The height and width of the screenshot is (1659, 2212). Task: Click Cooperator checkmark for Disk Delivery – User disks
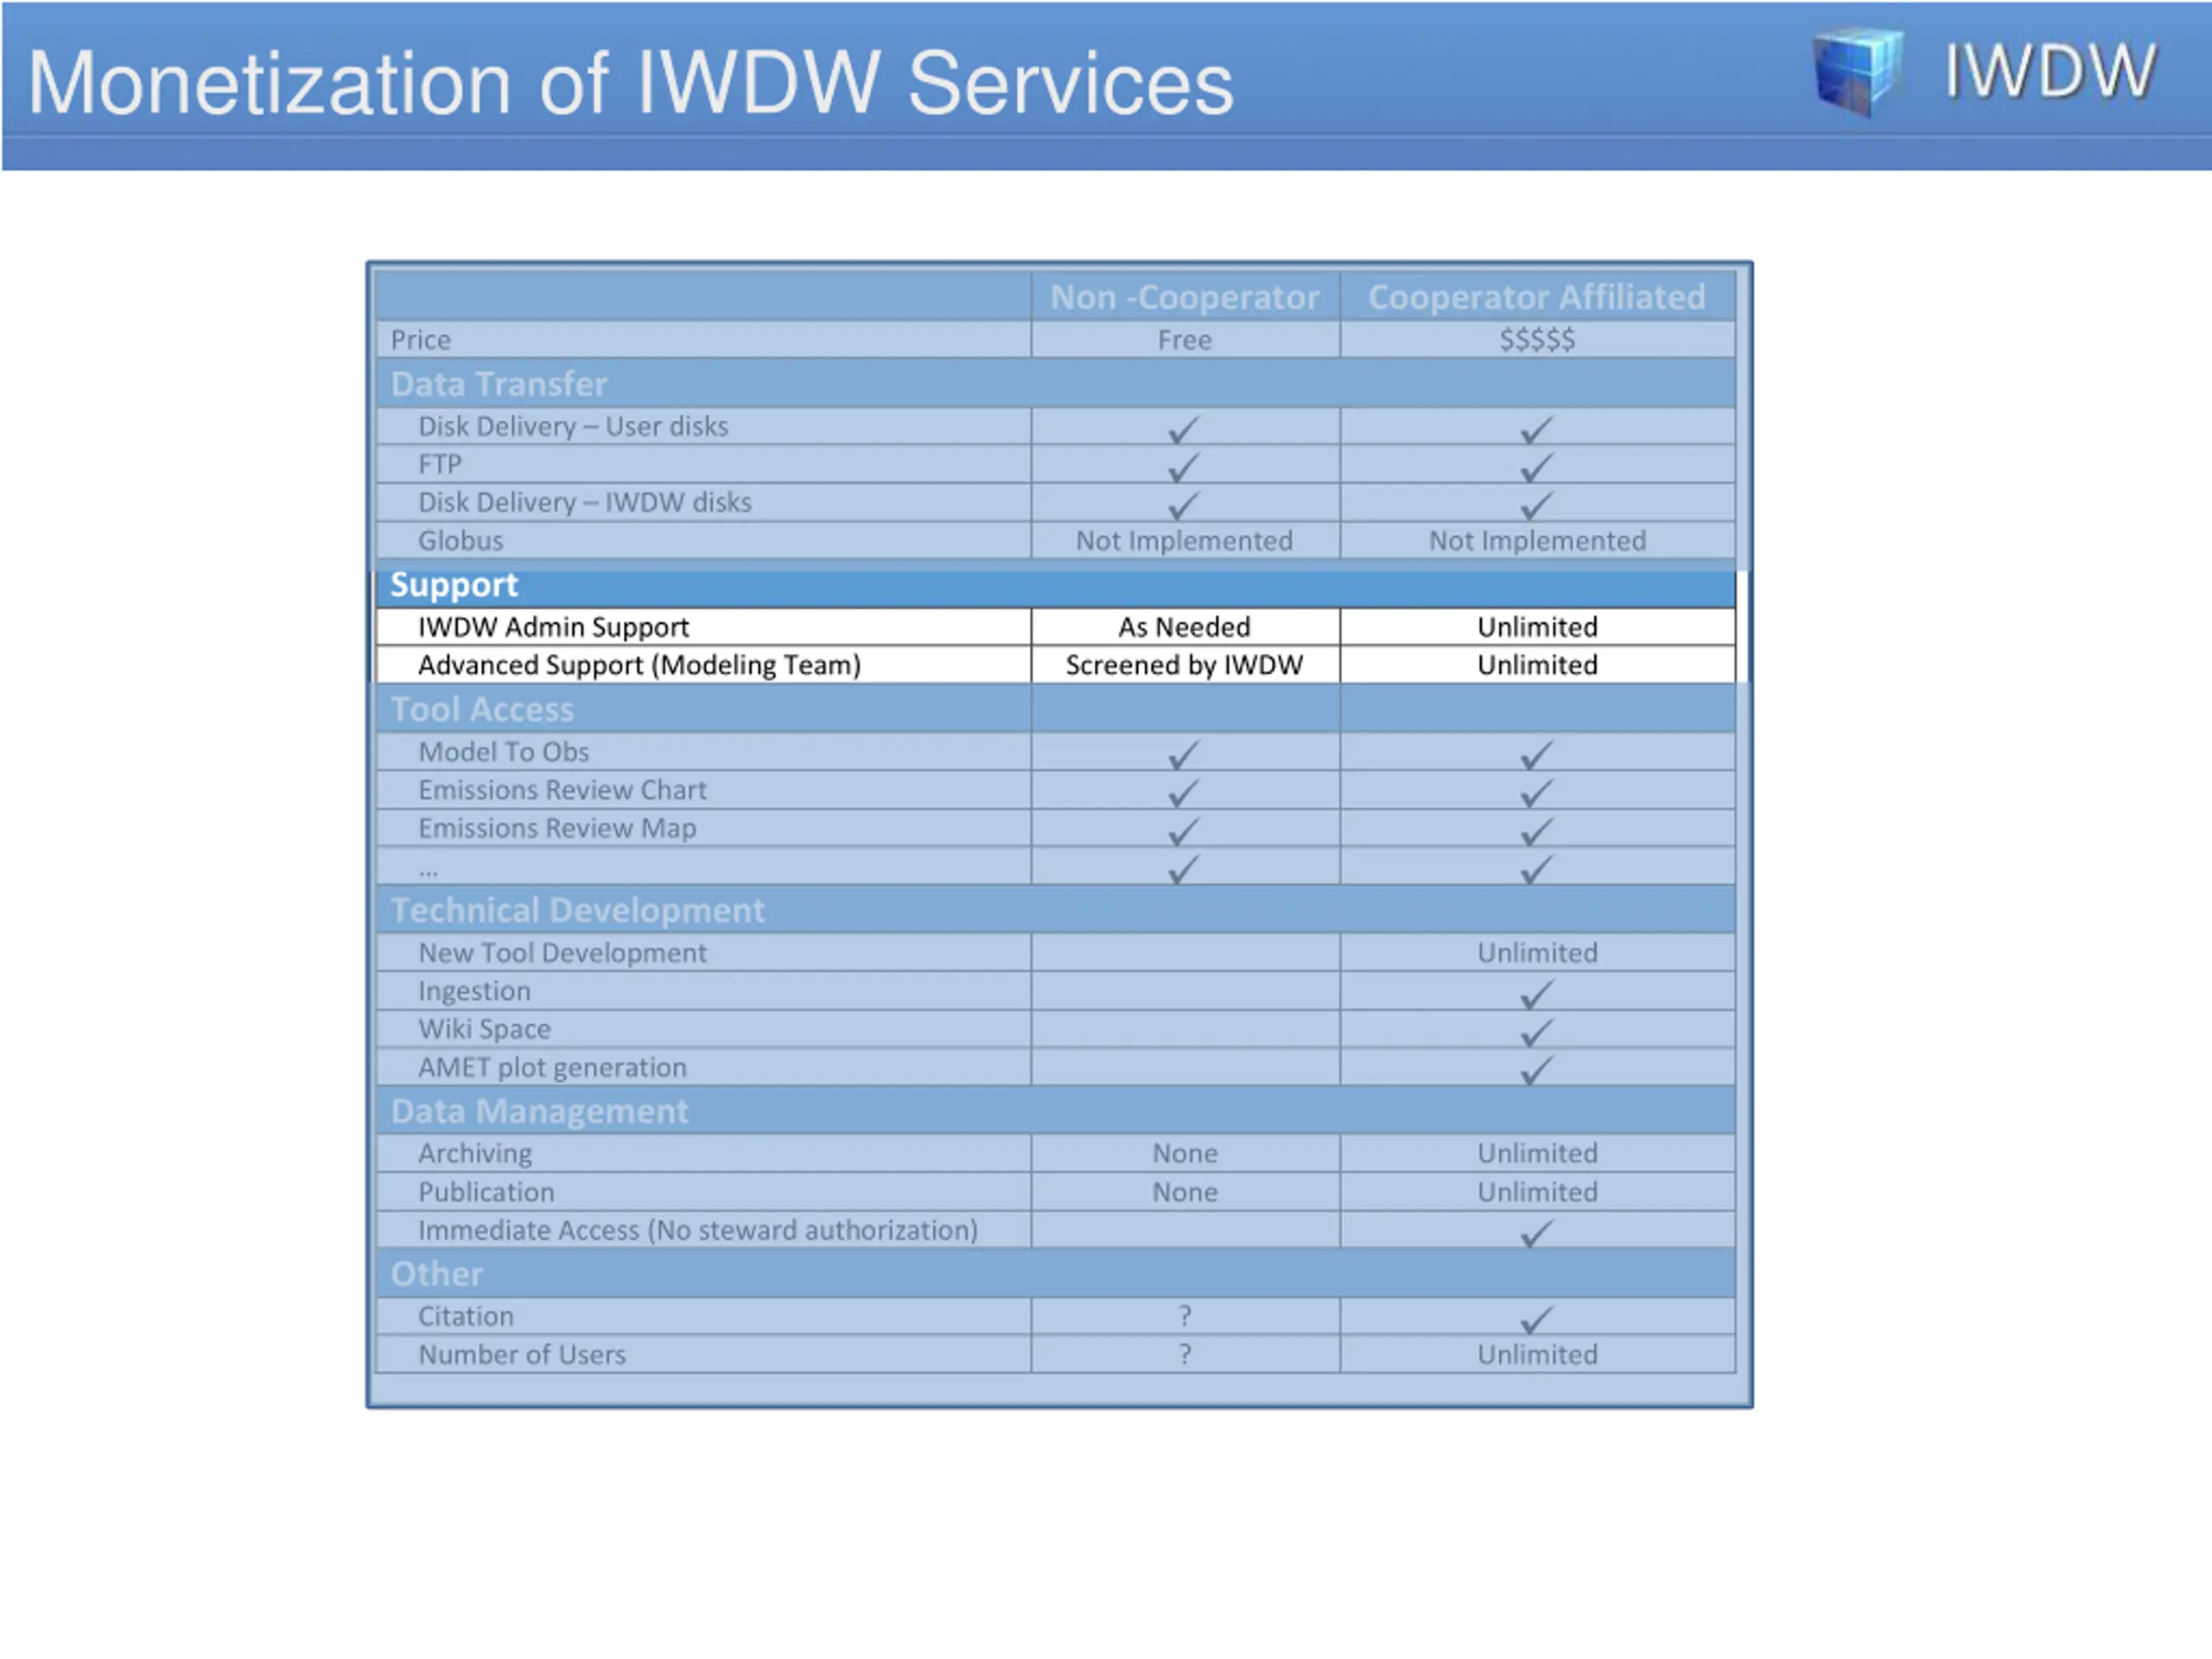point(1536,430)
